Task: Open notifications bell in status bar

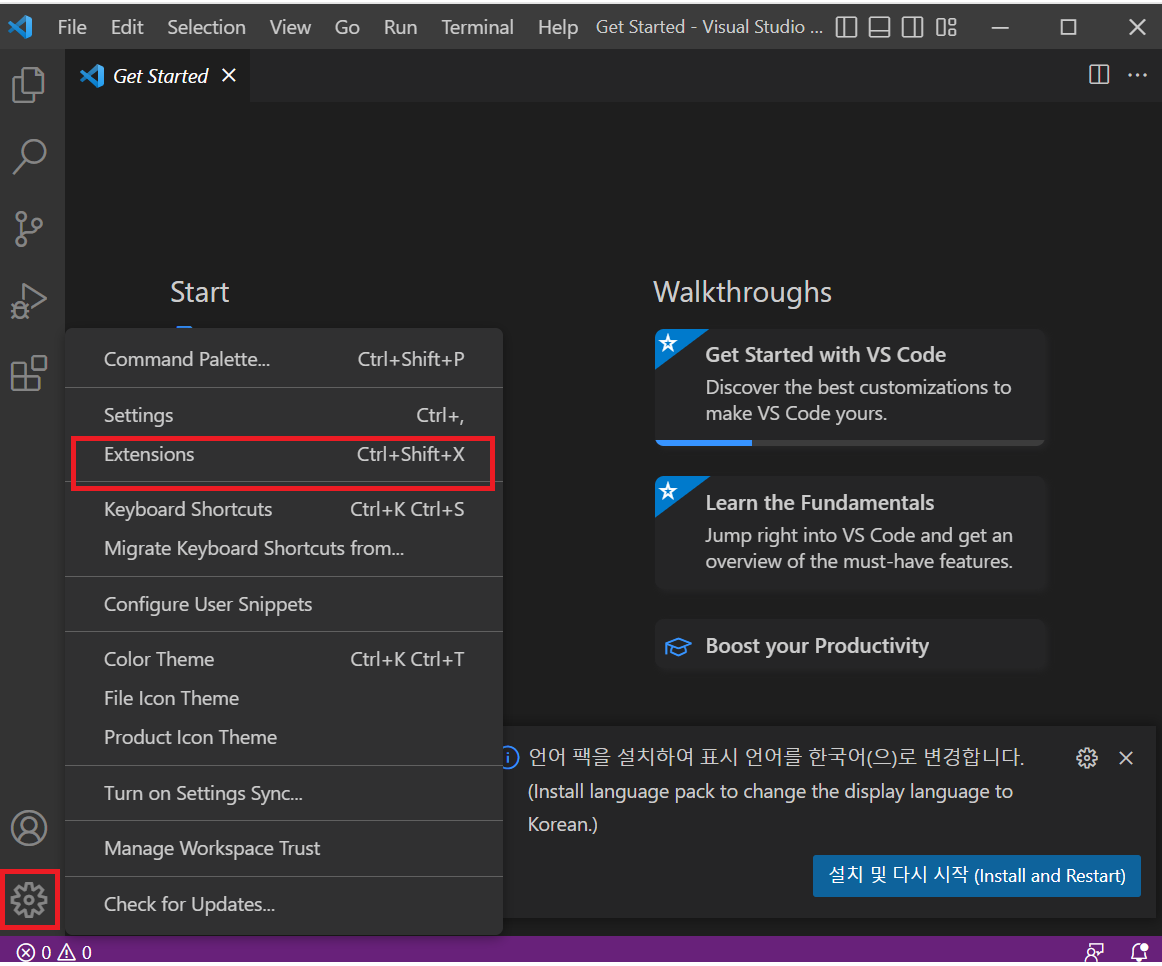Action: point(1139,952)
